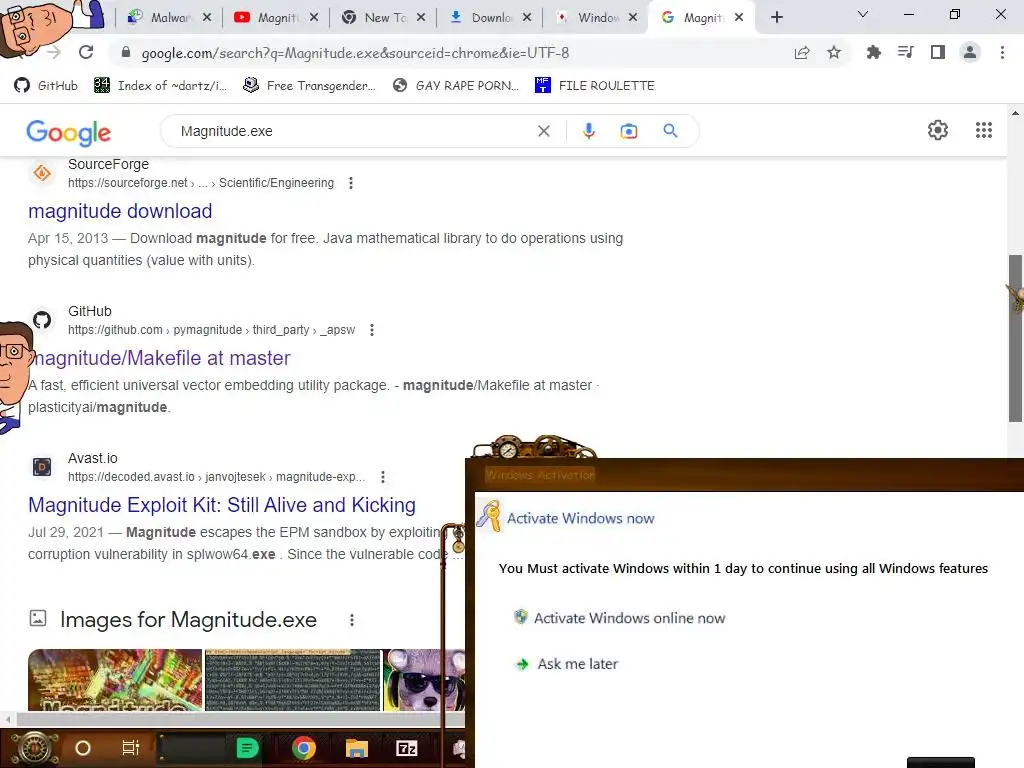
Task: Open 7-Zip from the taskbar
Action: (406, 748)
